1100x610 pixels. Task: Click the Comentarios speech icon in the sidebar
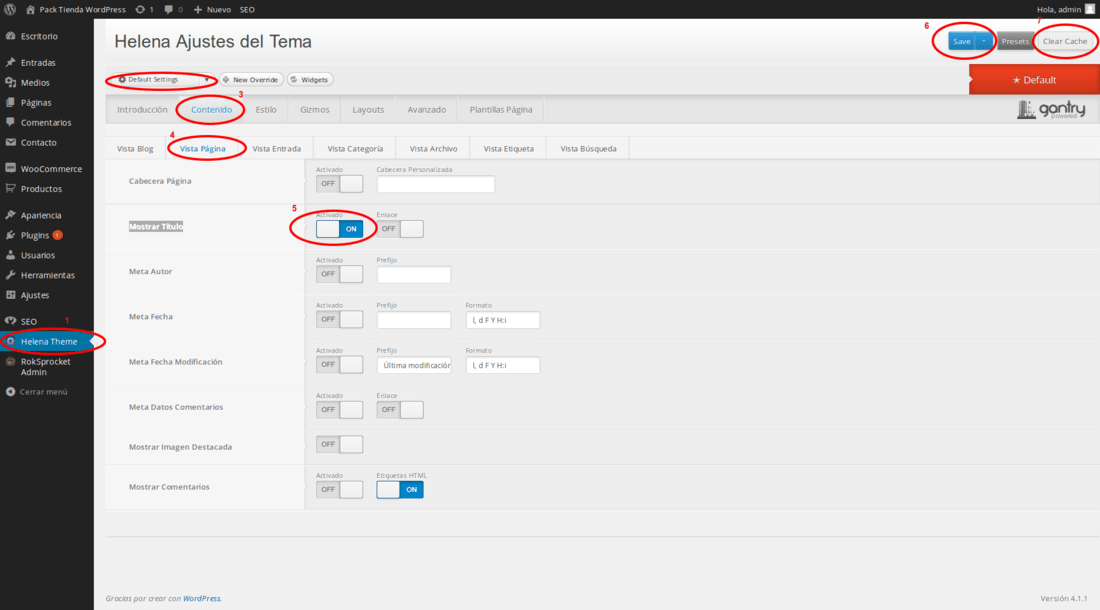pyautogui.click(x=11, y=122)
